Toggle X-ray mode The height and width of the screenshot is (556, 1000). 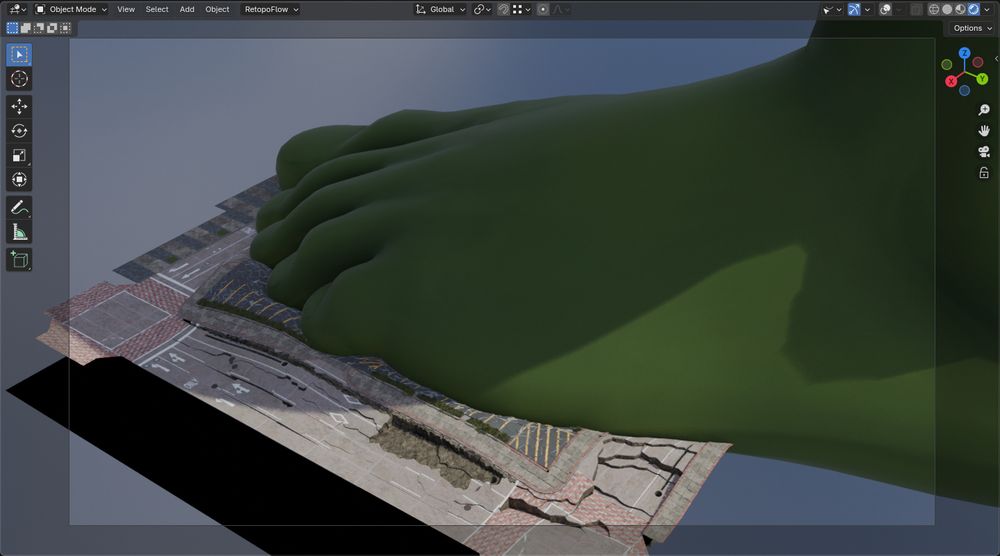click(x=916, y=10)
